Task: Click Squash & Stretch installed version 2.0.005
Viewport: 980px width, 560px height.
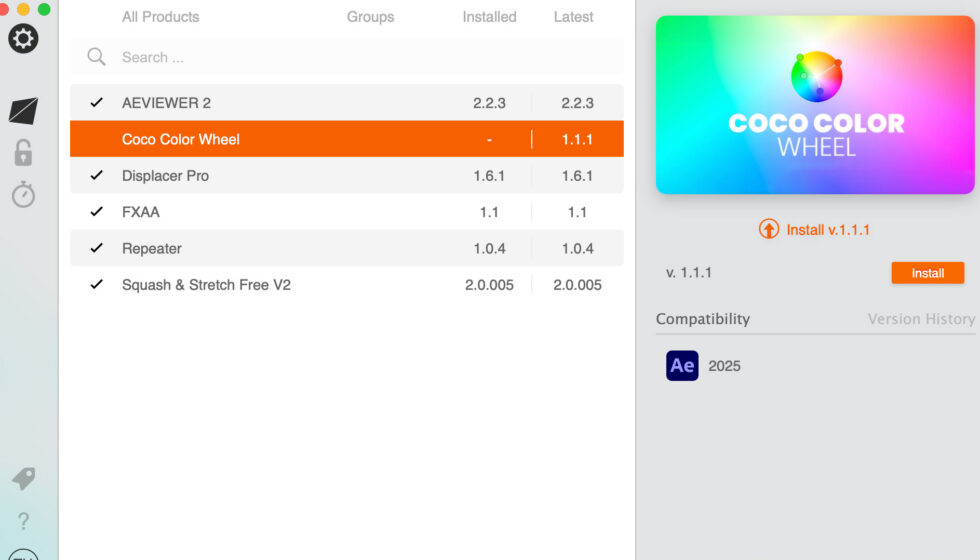Action: click(x=489, y=285)
